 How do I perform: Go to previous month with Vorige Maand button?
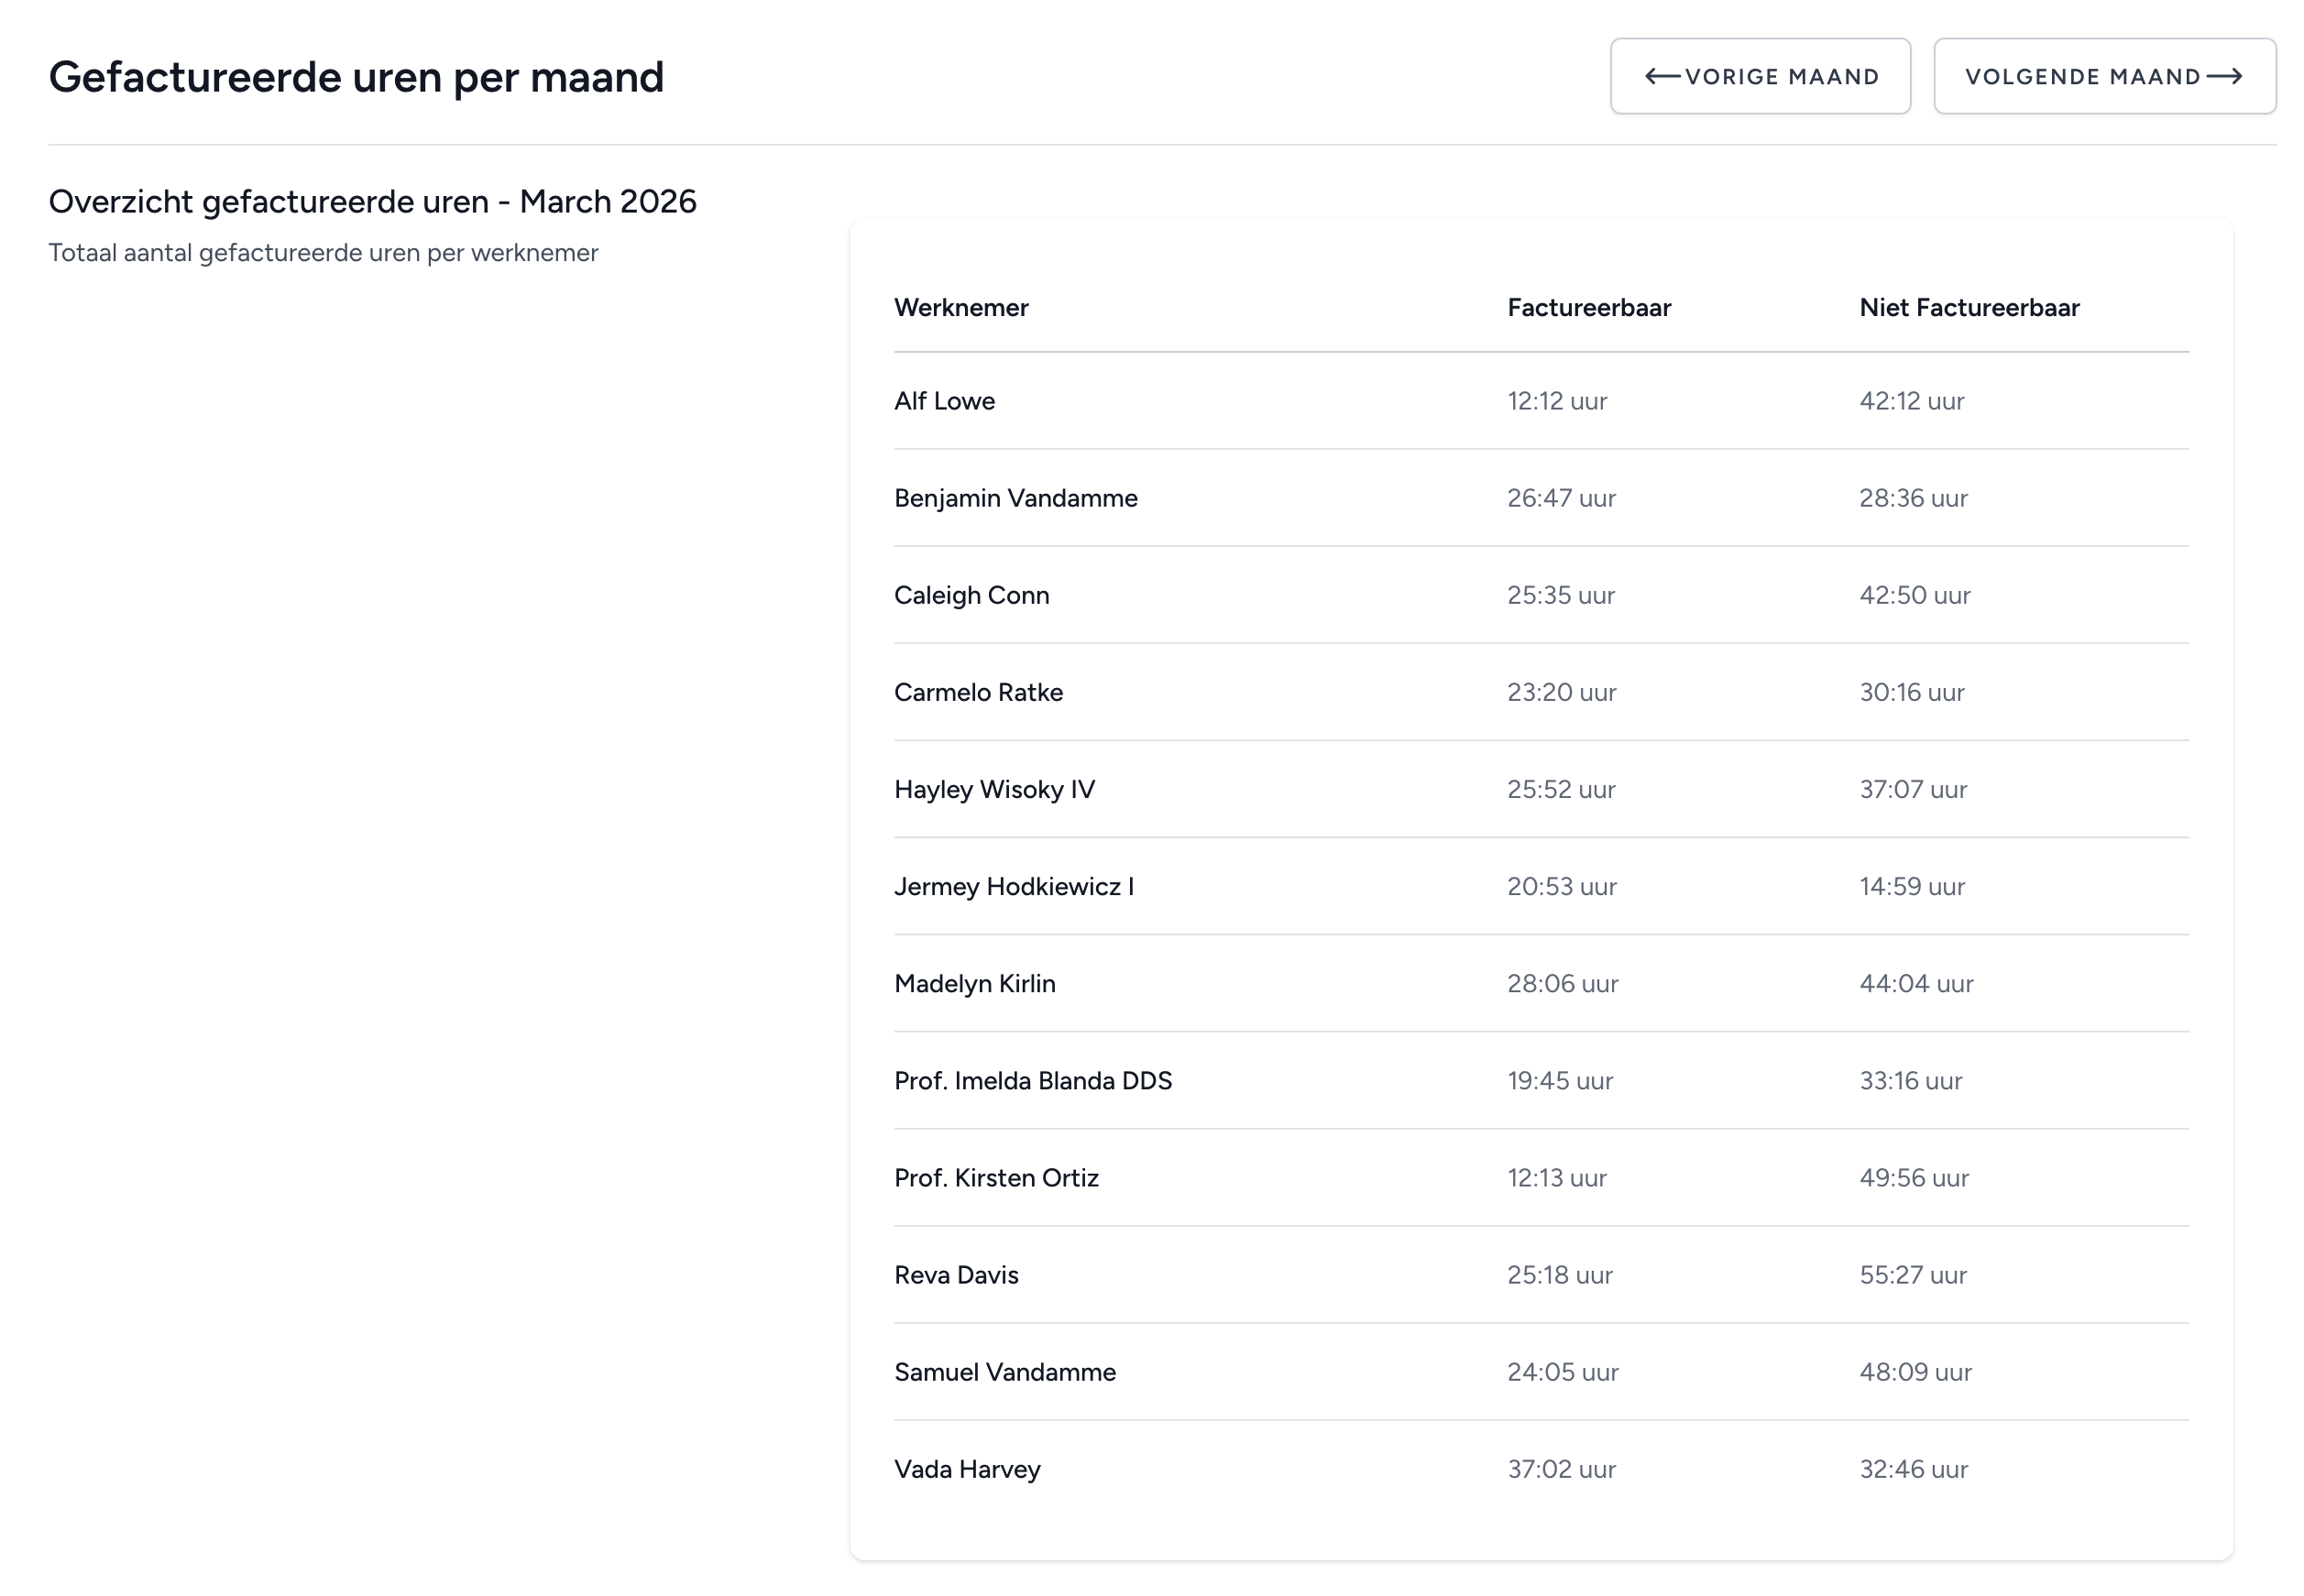[1760, 76]
